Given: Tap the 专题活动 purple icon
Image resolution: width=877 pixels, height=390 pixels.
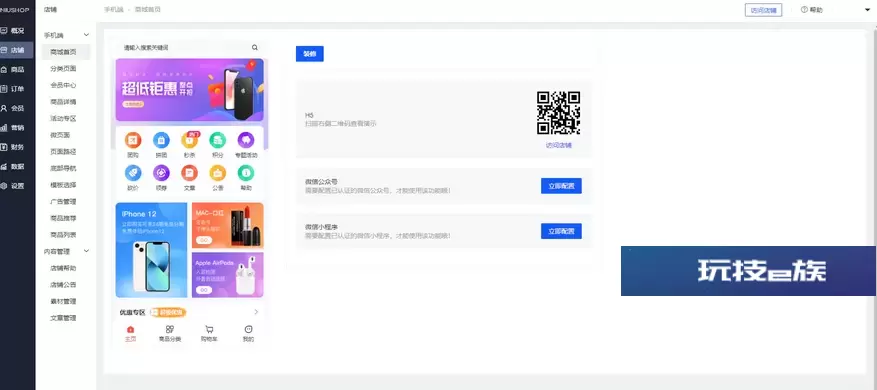Looking at the screenshot, I should pyautogui.click(x=246, y=140).
